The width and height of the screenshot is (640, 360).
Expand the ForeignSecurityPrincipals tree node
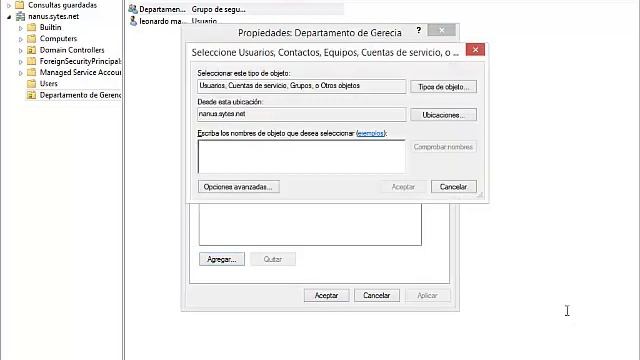pos(21,62)
